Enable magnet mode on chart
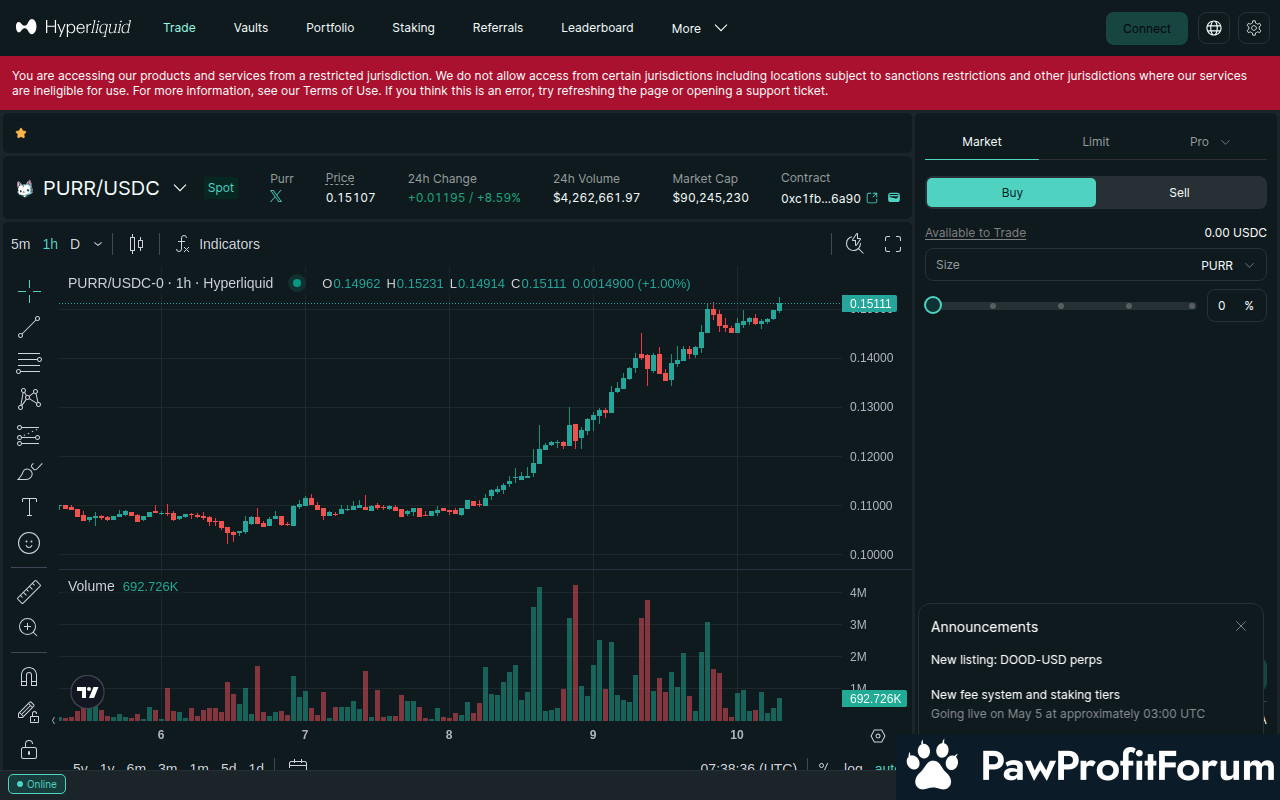Image resolution: width=1280 pixels, height=800 pixels. coord(29,677)
